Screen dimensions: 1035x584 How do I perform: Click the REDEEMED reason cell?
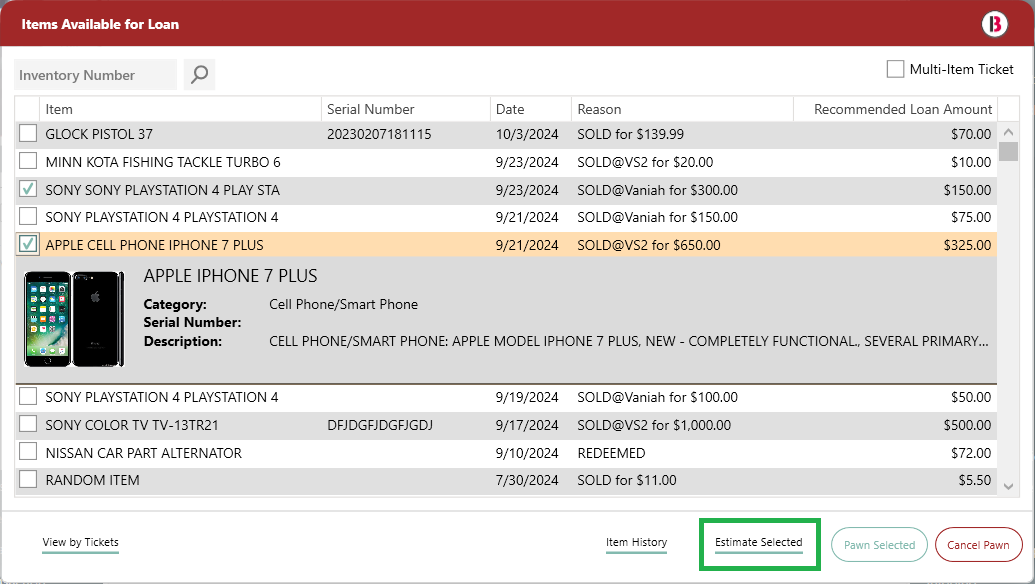pos(611,453)
